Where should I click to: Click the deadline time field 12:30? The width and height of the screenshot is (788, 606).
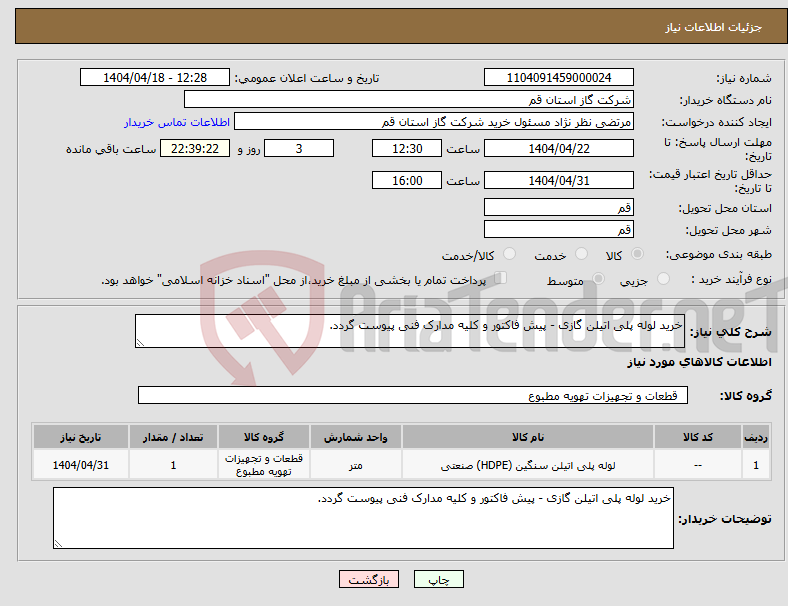click(407, 148)
